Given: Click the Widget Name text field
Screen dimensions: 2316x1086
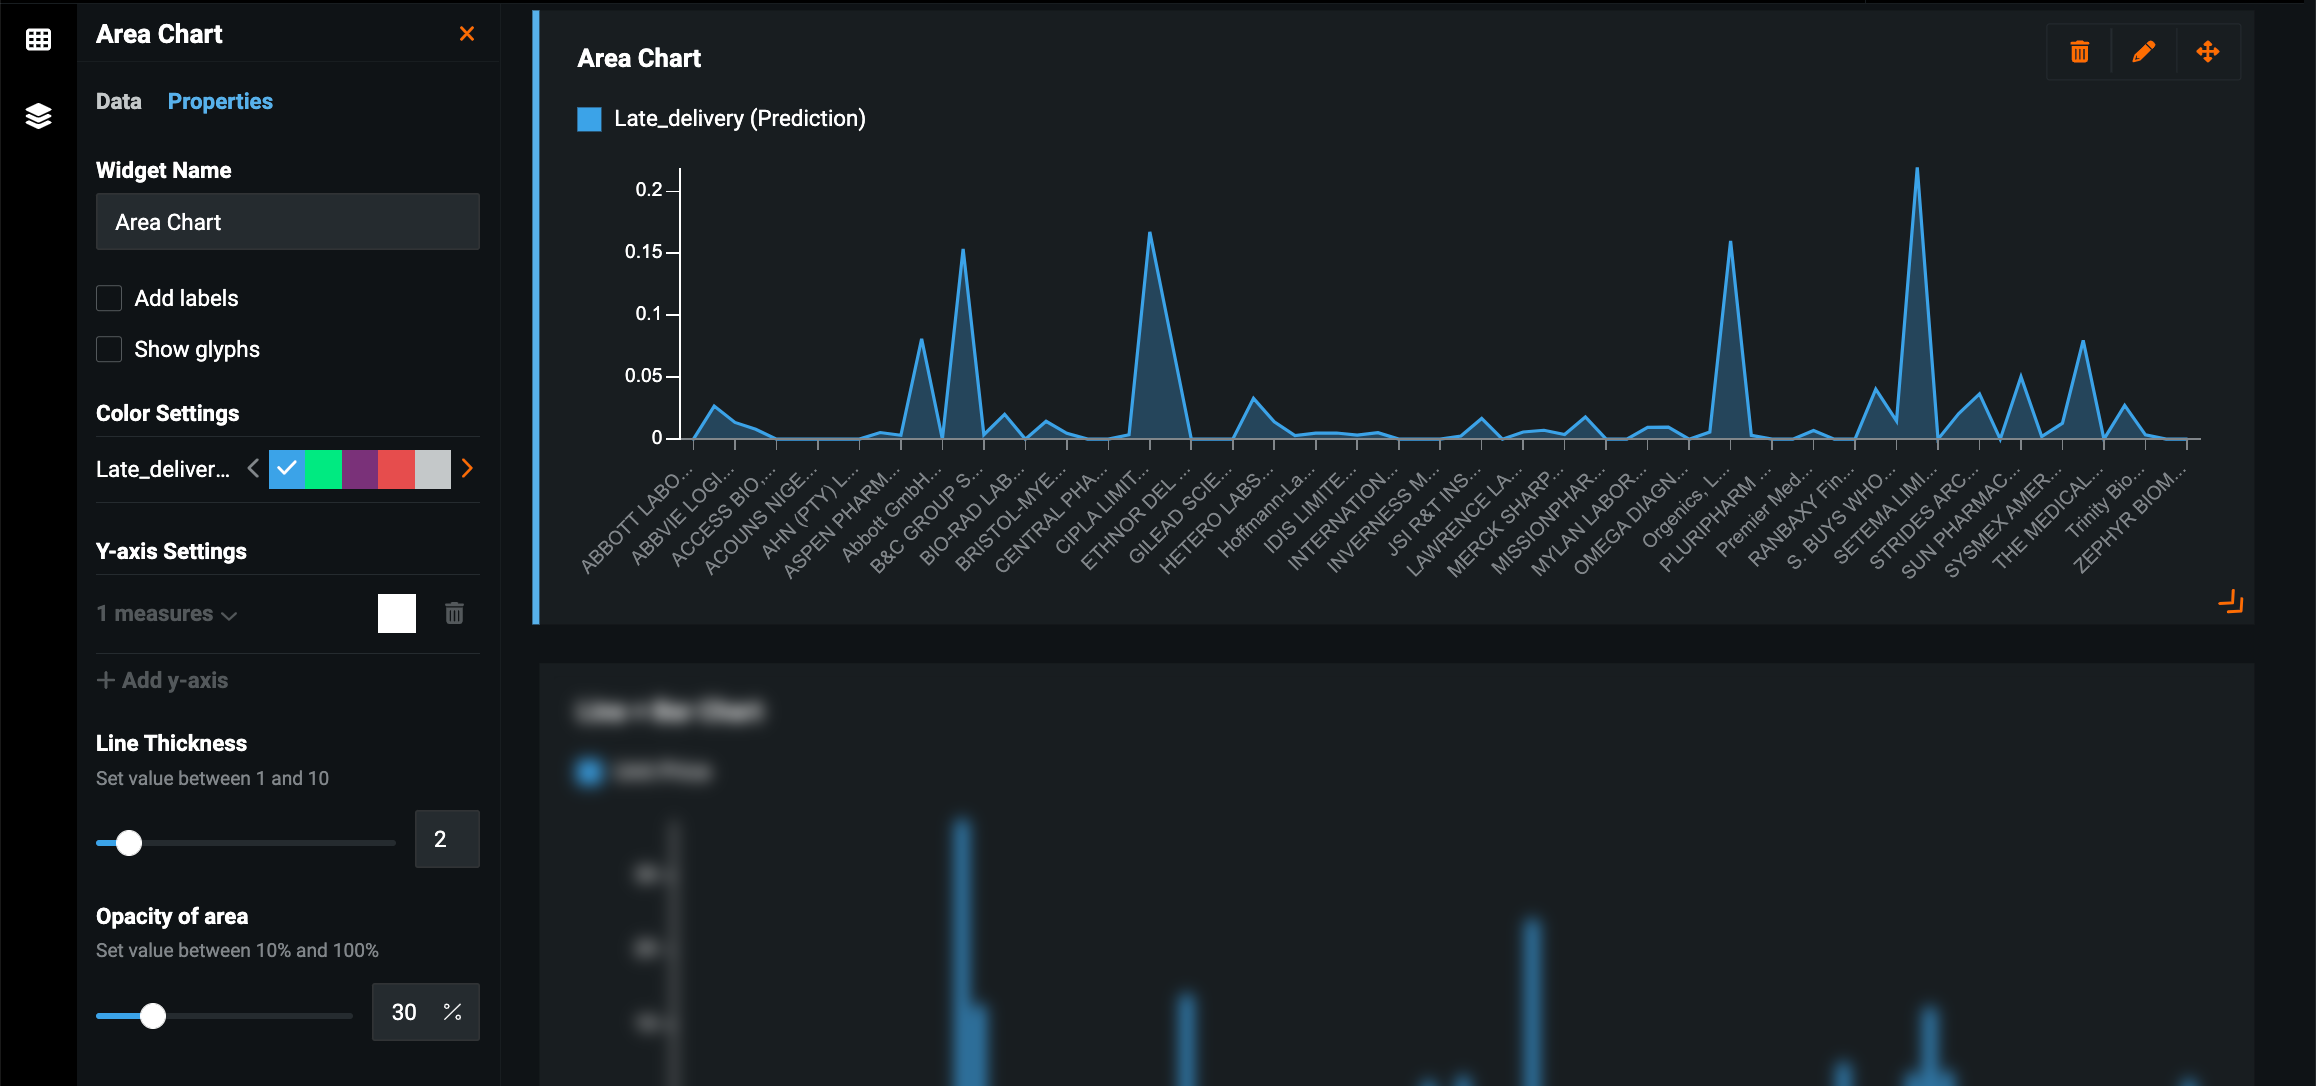Looking at the screenshot, I should (x=287, y=222).
